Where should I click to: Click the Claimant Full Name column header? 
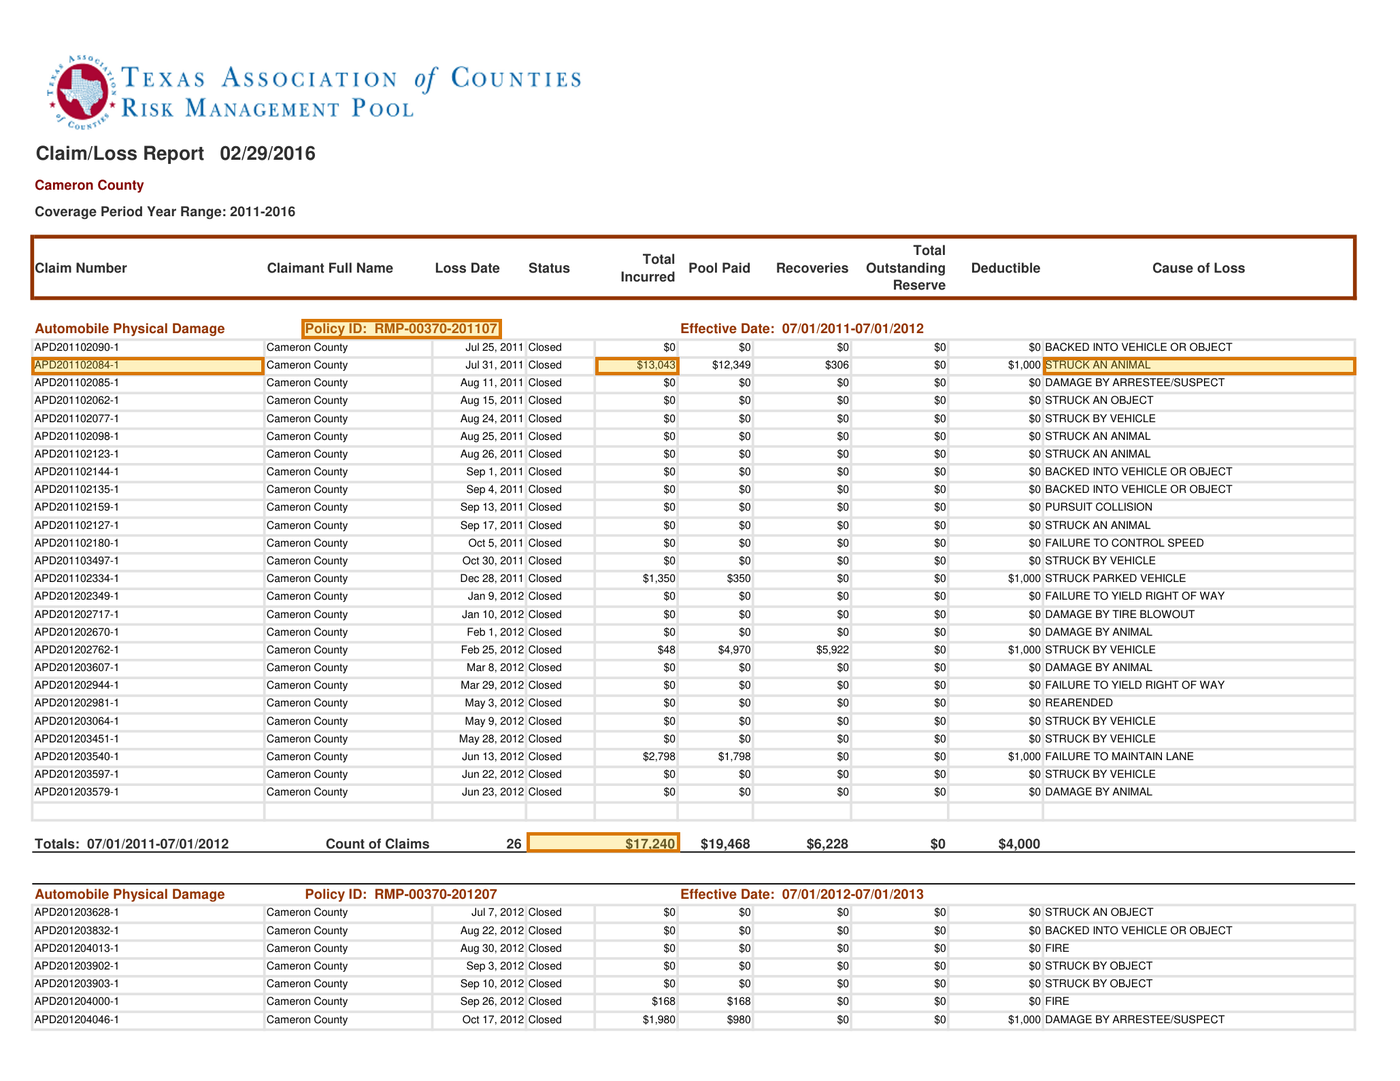point(330,268)
